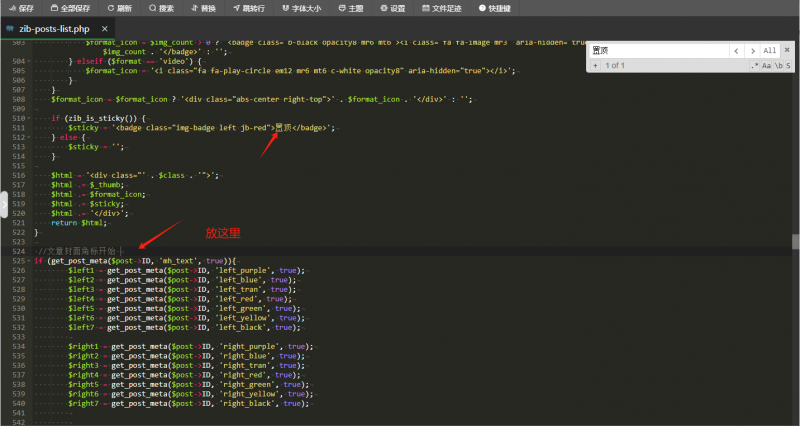Open the 字体大小 font size option
The width and height of the screenshot is (800, 426).
(x=302, y=8)
